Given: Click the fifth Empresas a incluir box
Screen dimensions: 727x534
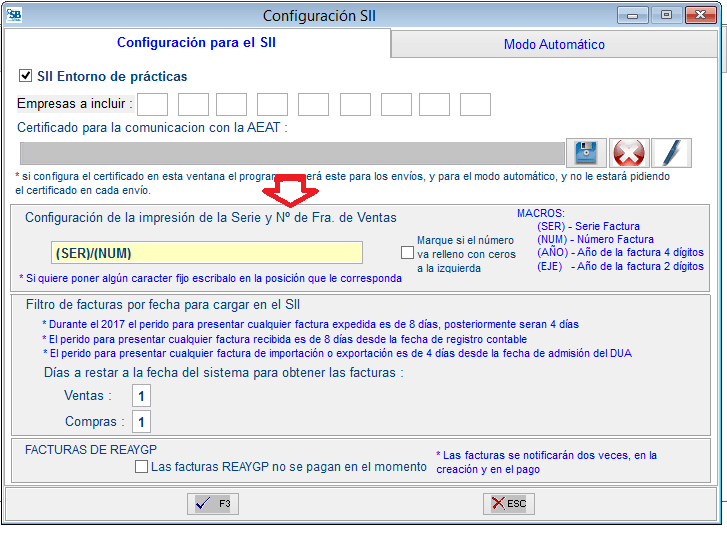Looking at the screenshot, I should [313, 104].
